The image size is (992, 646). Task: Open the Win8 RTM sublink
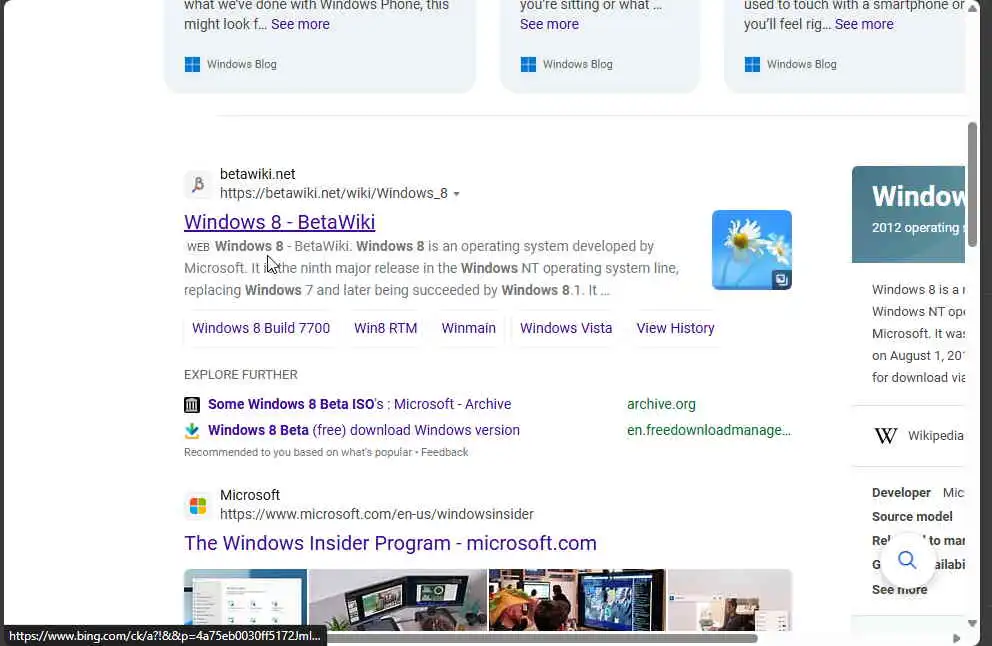(385, 328)
